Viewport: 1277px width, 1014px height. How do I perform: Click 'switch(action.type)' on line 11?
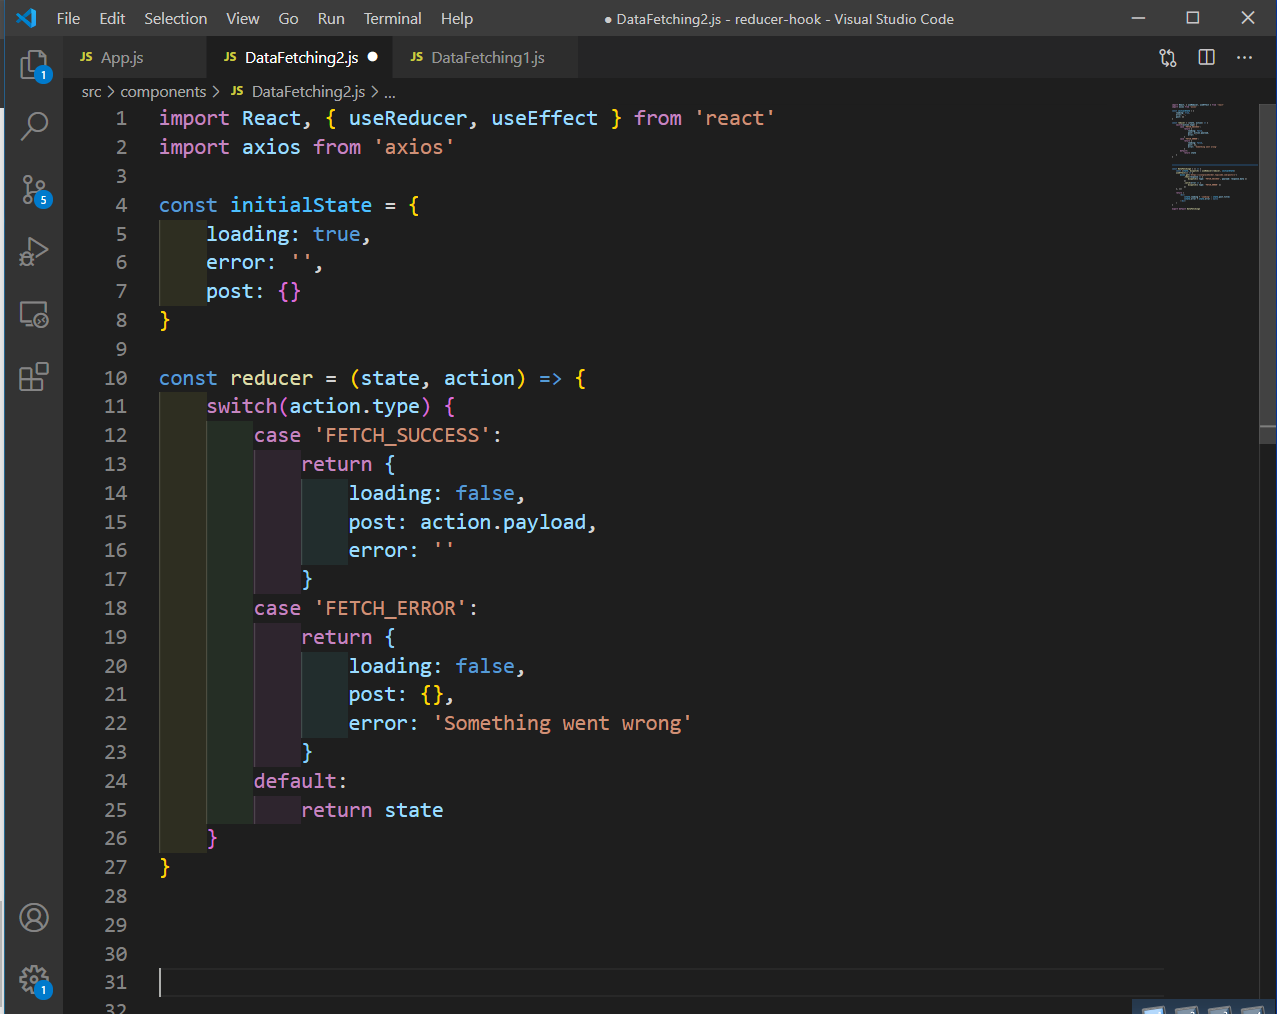(x=318, y=406)
